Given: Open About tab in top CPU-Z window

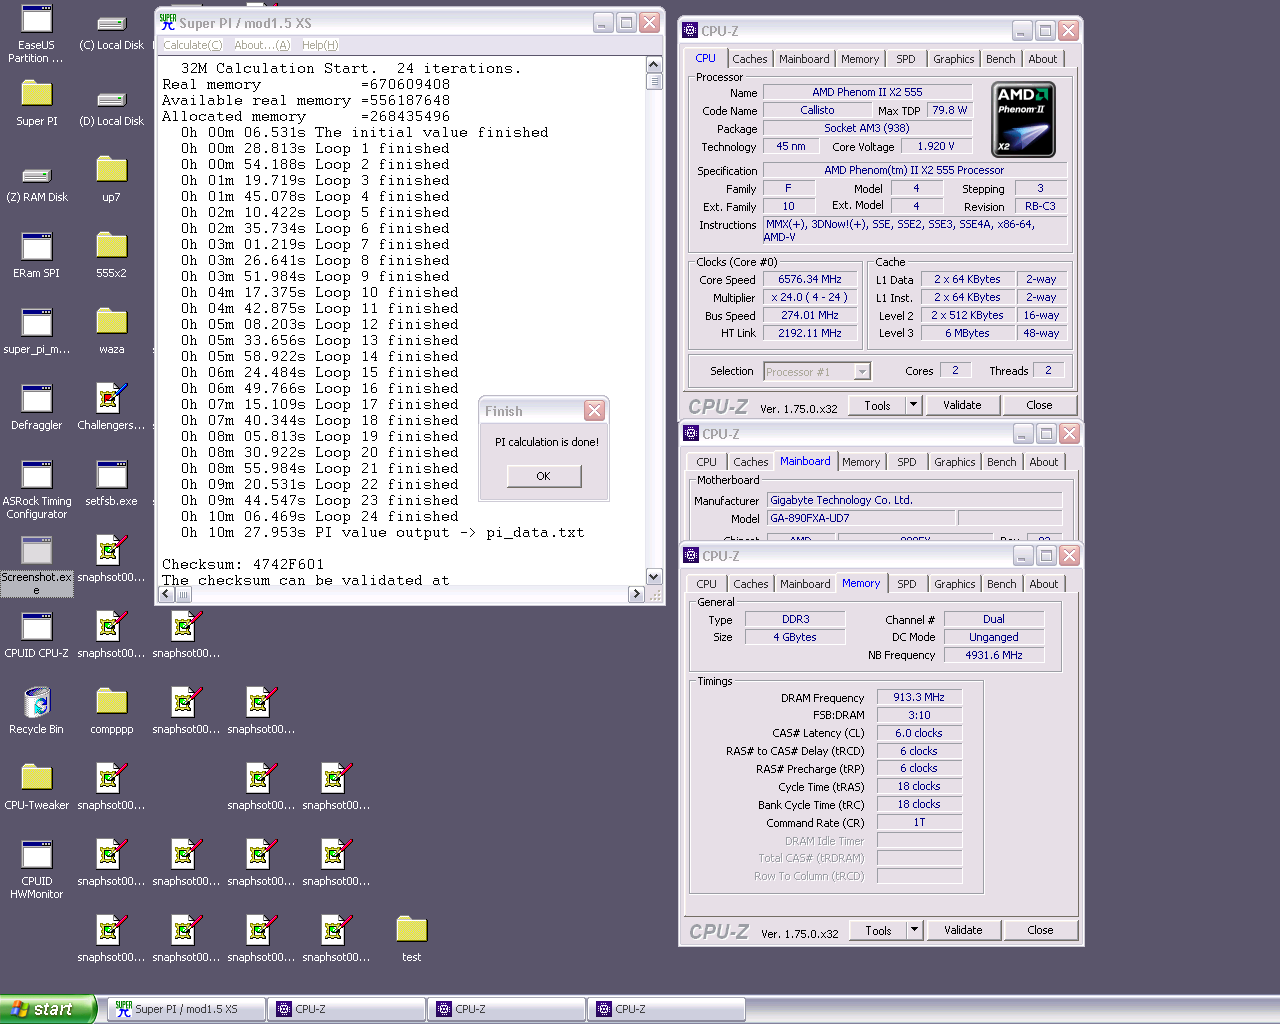Looking at the screenshot, I should [x=1043, y=59].
